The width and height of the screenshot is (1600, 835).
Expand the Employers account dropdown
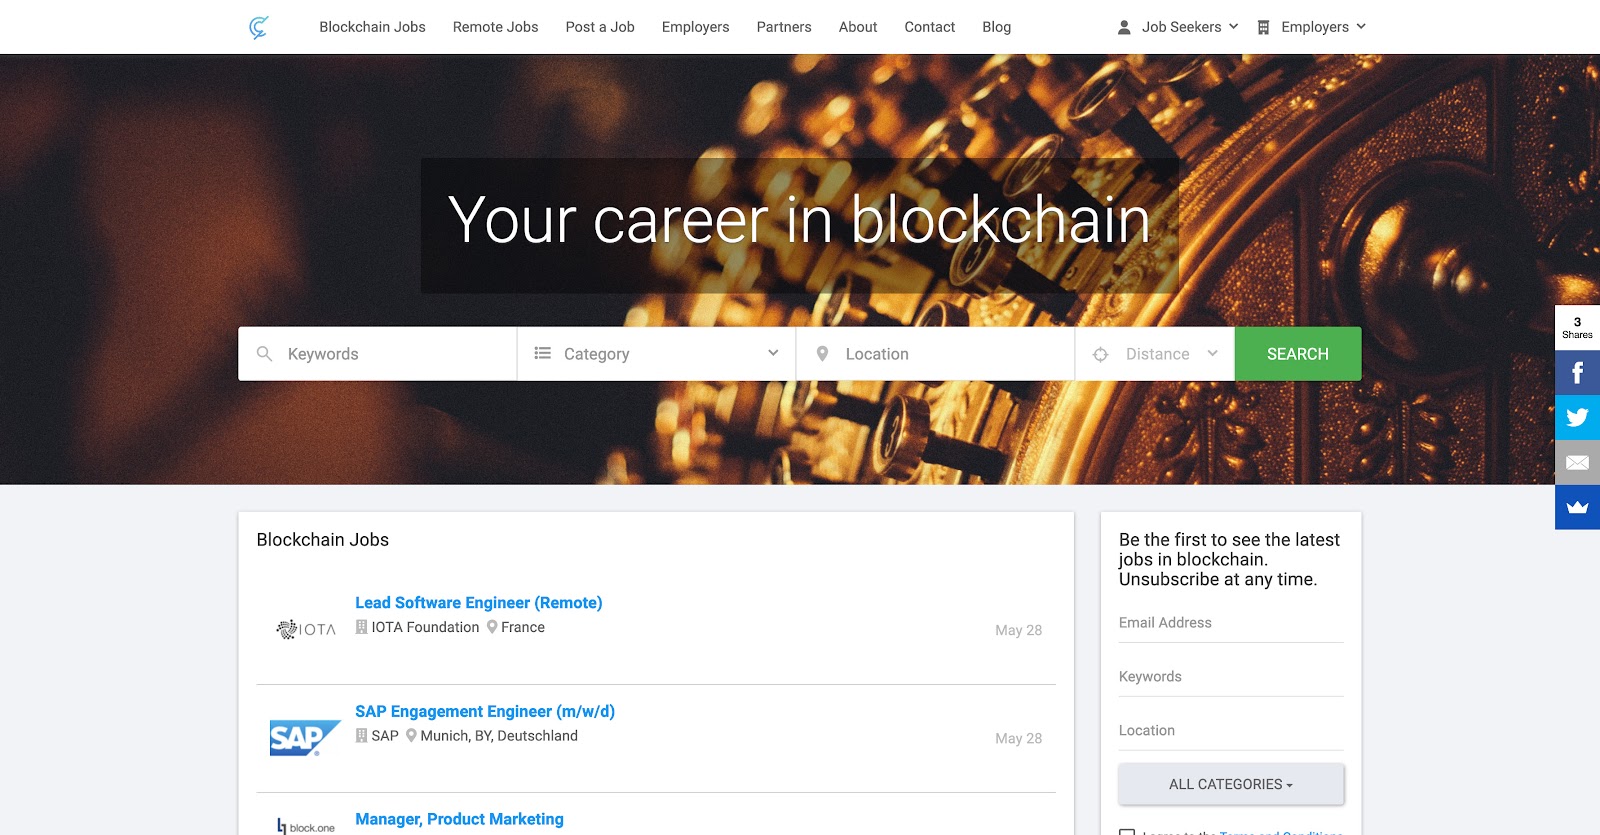click(1312, 27)
